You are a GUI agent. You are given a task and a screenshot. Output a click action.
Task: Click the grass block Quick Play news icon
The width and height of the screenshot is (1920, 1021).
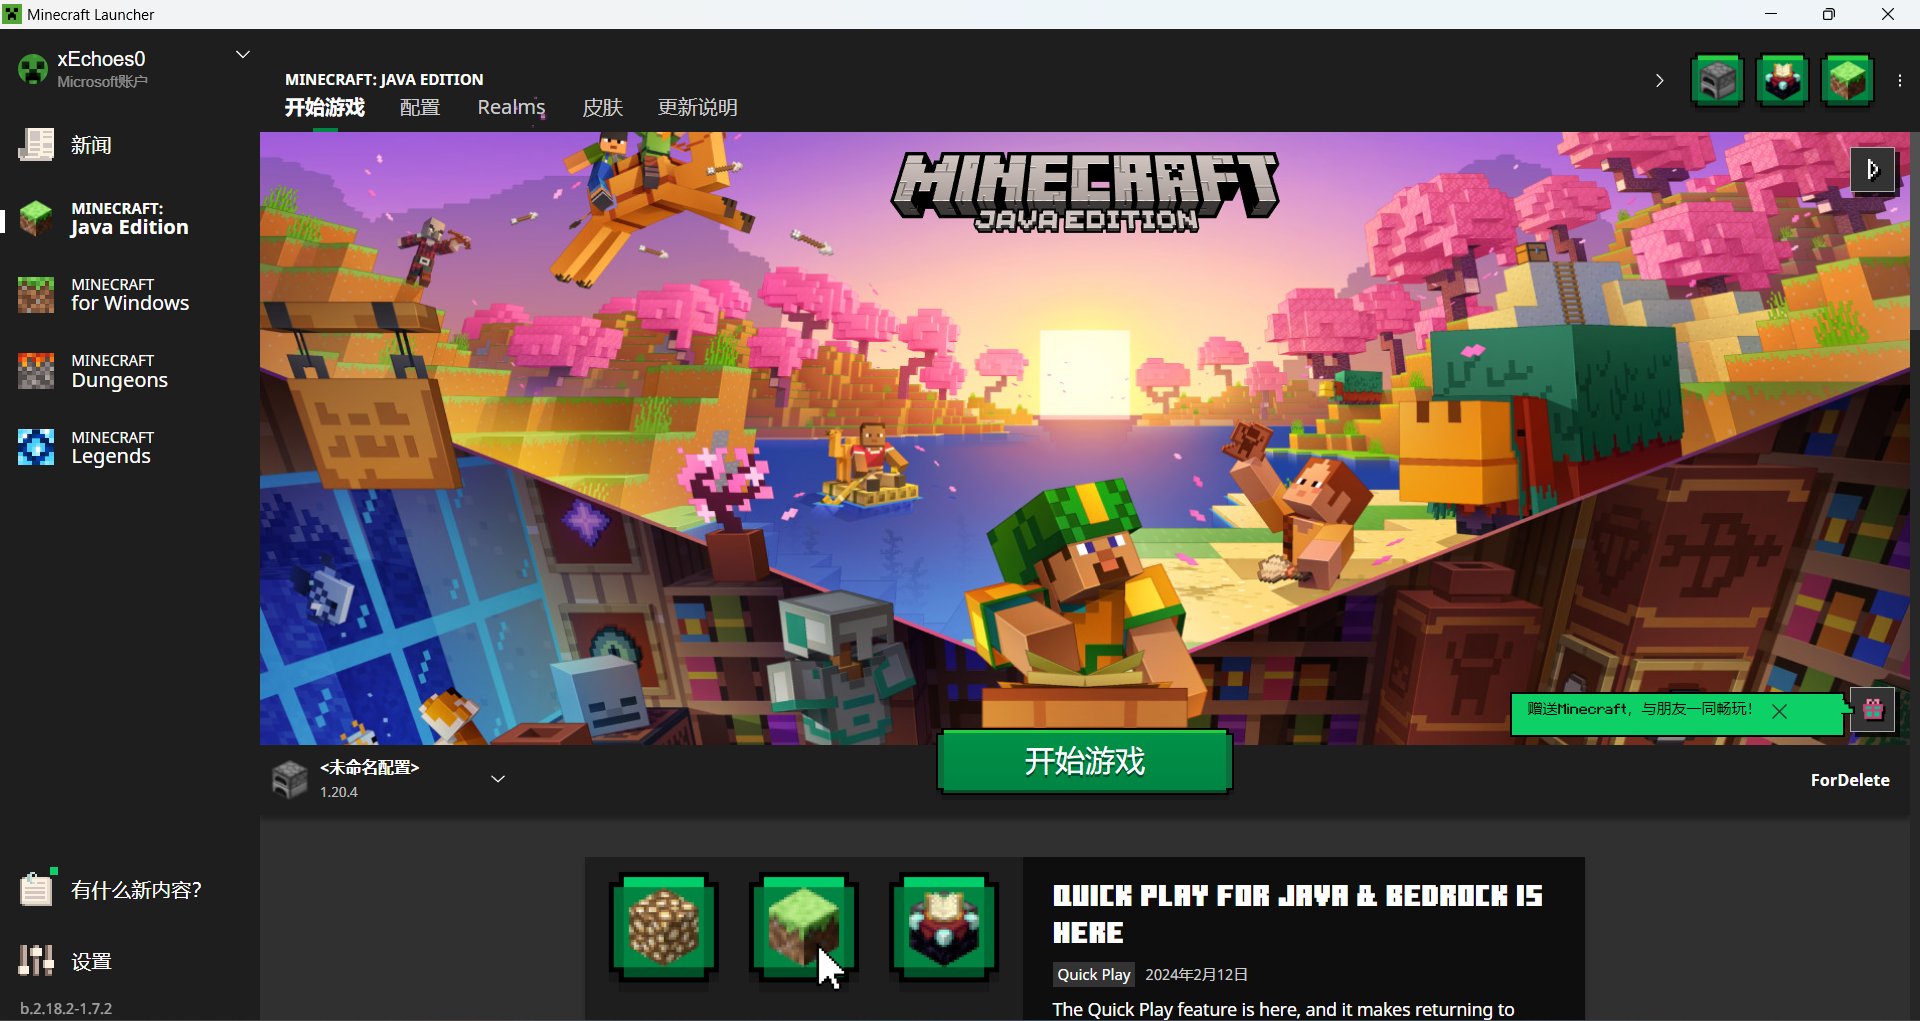click(x=804, y=927)
